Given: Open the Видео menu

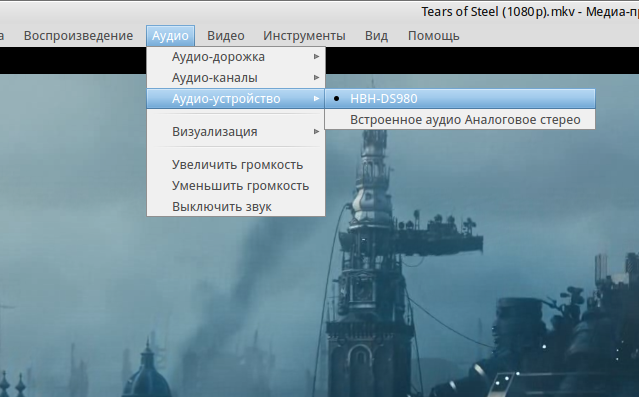Looking at the screenshot, I should pos(226,36).
